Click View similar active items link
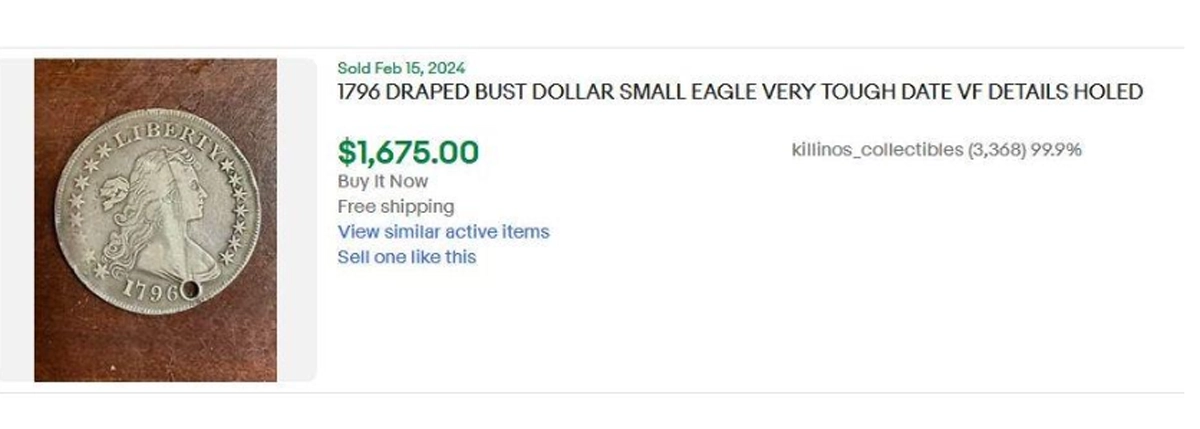 point(443,232)
